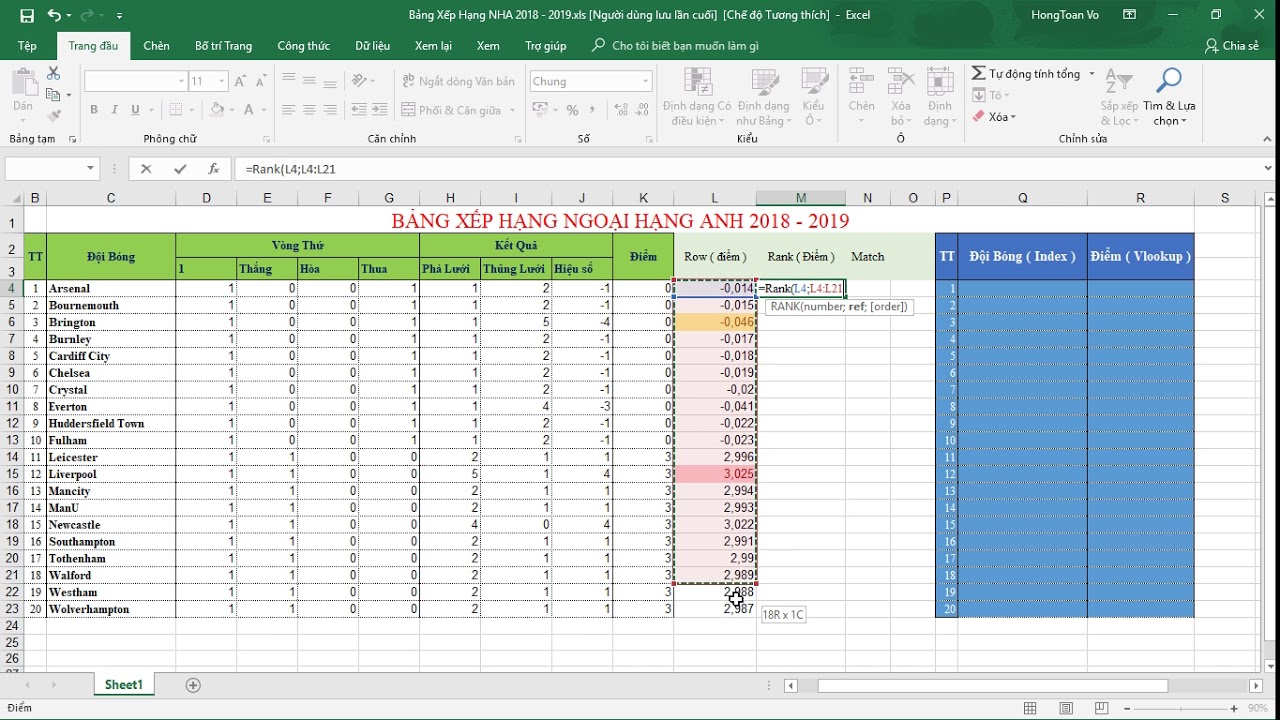Open the ribbon display options icon
Screen dimensions: 1280x720
coord(1129,15)
